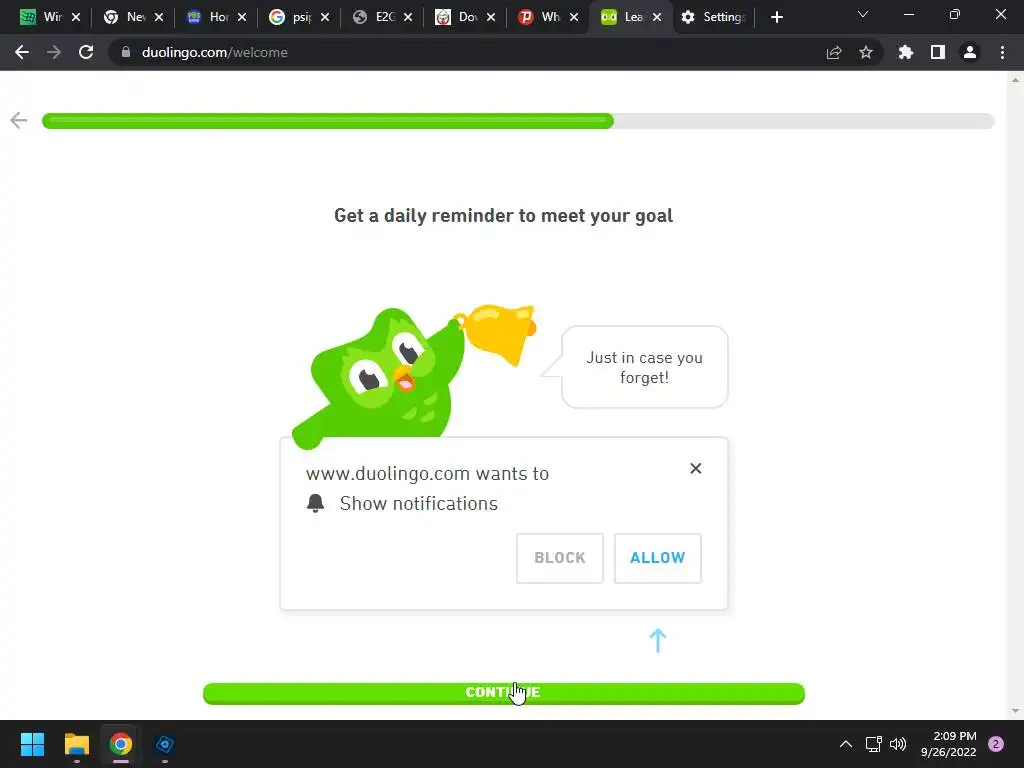
Task: Block Duolingo notifications
Action: [560, 558]
